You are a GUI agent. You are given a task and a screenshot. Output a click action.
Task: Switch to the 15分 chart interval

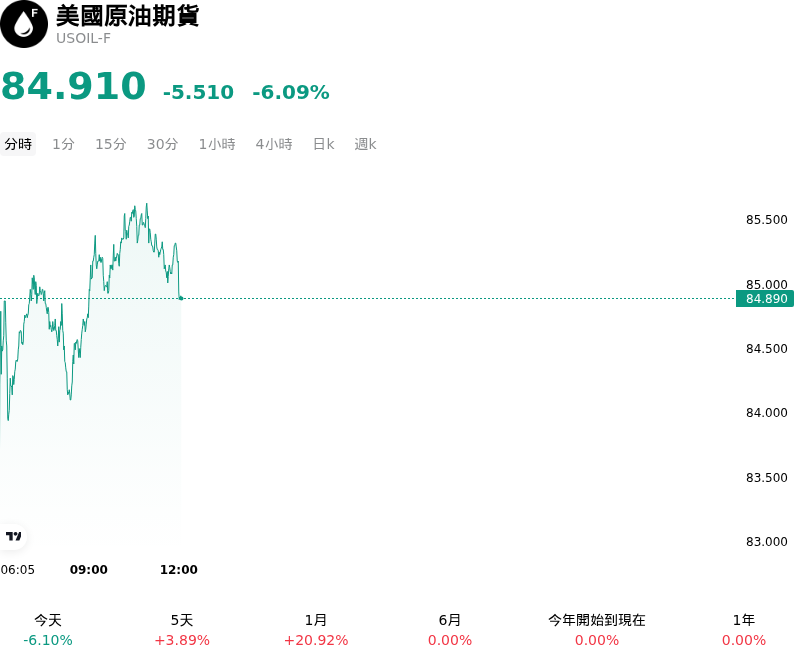click(x=111, y=144)
